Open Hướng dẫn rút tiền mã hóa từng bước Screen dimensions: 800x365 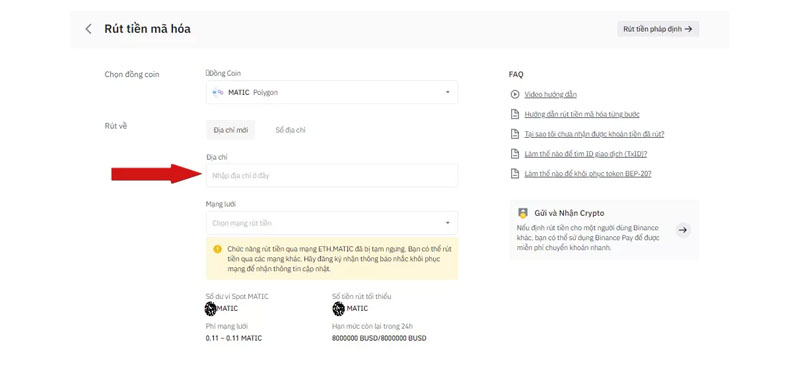[x=582, y=114]
